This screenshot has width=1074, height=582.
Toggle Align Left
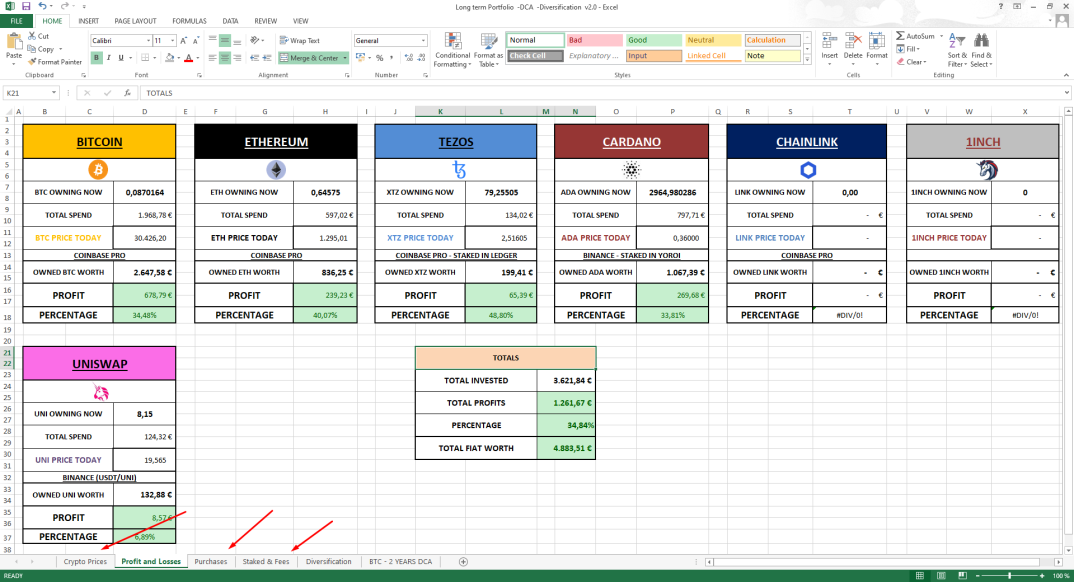coord(213,58)
